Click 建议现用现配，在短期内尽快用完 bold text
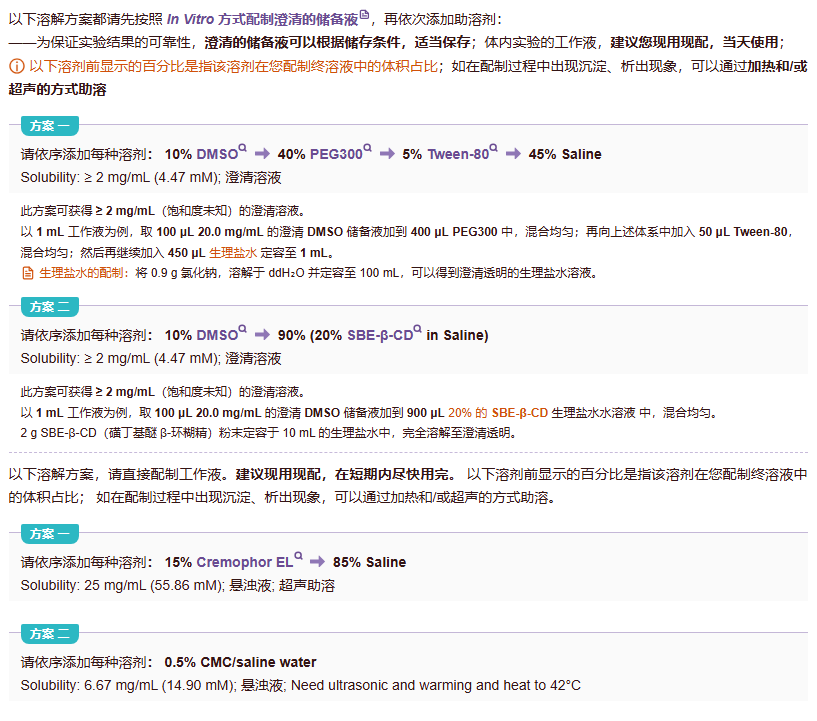 (346, 475)
